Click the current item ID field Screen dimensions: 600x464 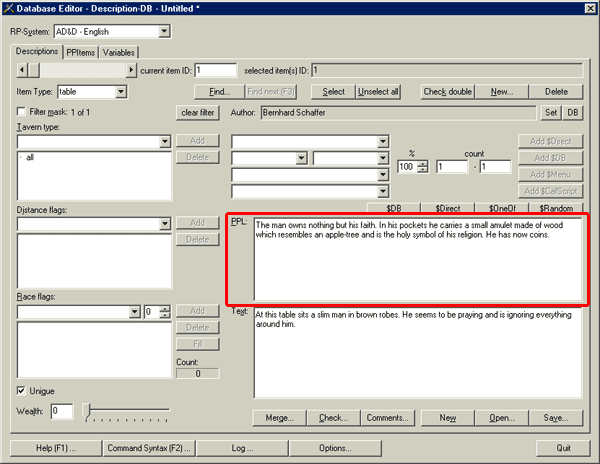click(216, 71)
